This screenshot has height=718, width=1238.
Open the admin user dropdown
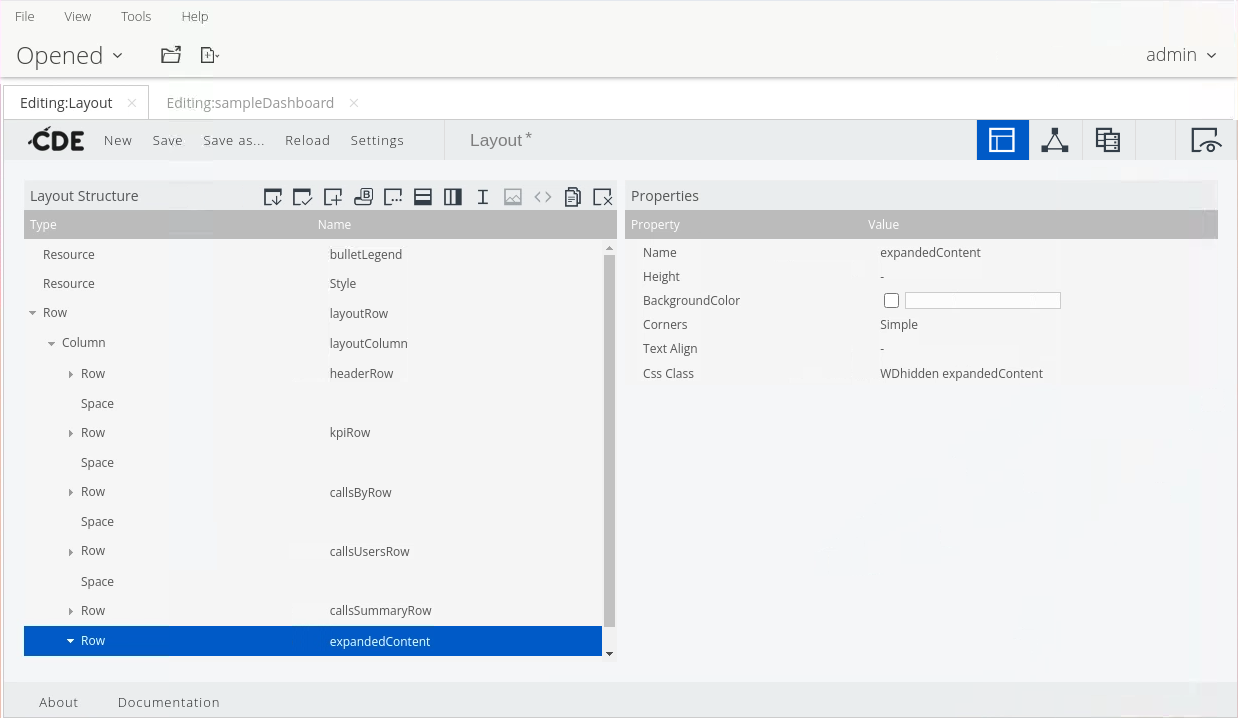click(x=1181, y=55)
